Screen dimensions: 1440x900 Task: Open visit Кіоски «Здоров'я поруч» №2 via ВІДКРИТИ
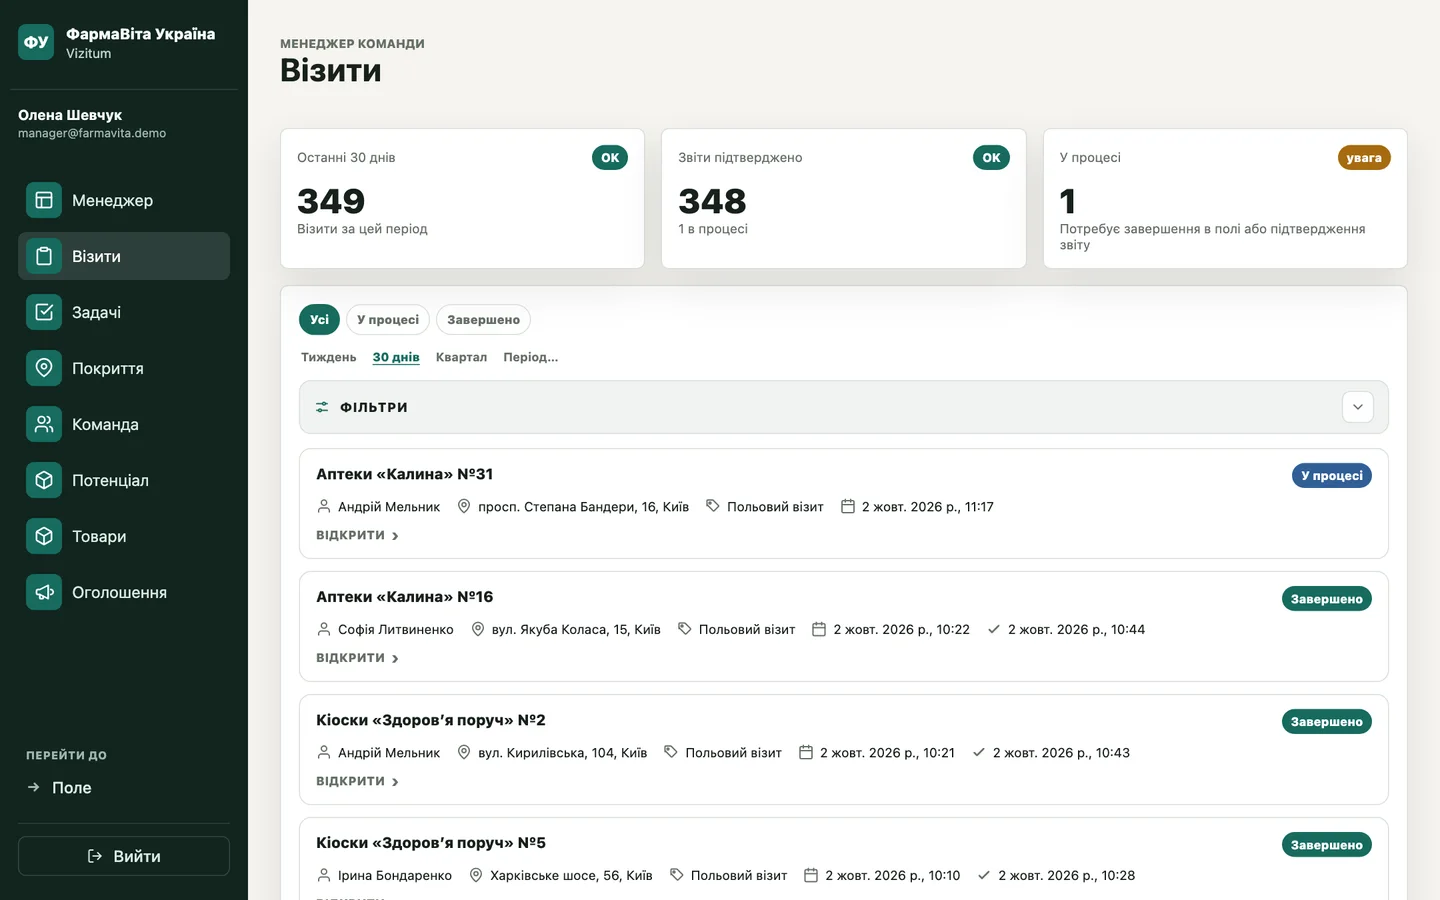(358, 781)
